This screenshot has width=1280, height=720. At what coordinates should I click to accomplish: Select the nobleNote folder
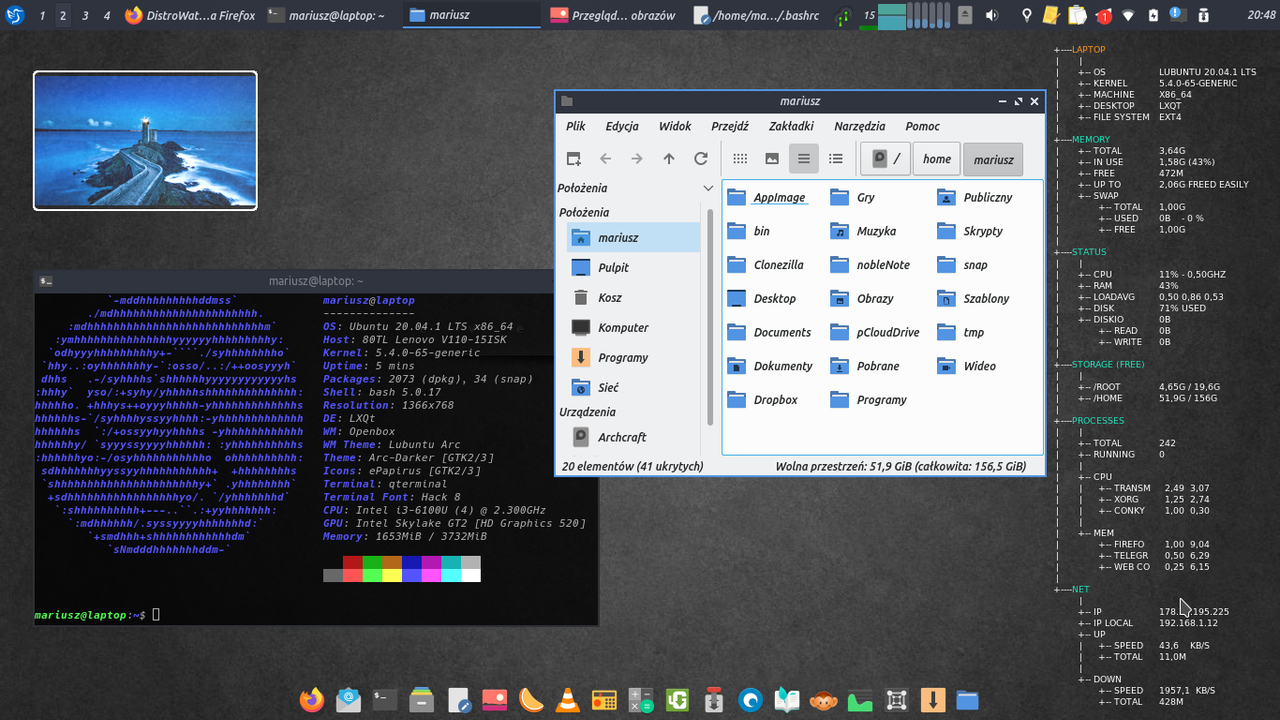click(x=871, y=265)
